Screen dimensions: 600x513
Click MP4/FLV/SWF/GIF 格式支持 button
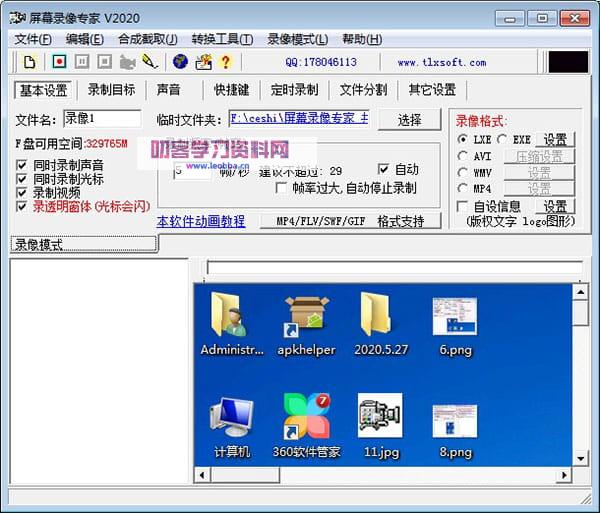(x=351, y=221)
